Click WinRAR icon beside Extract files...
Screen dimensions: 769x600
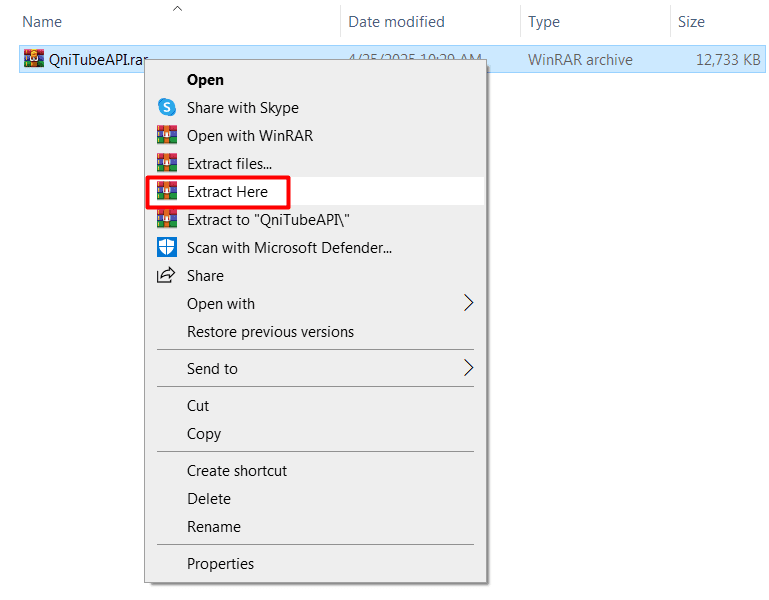point(167,163)
